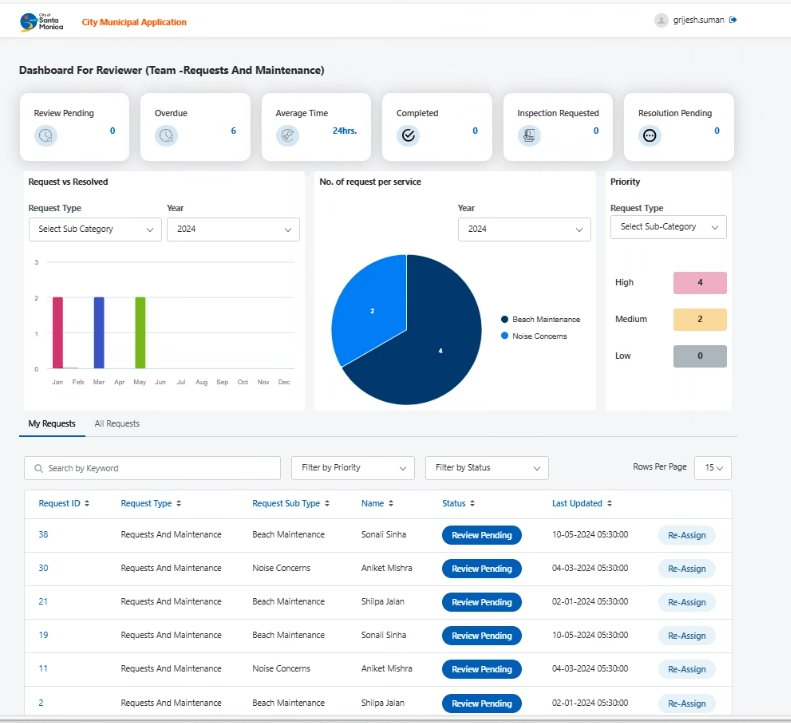Click the Resolution Pending ellipsis icon
The image size is (791, 723).
coord(650,136)
